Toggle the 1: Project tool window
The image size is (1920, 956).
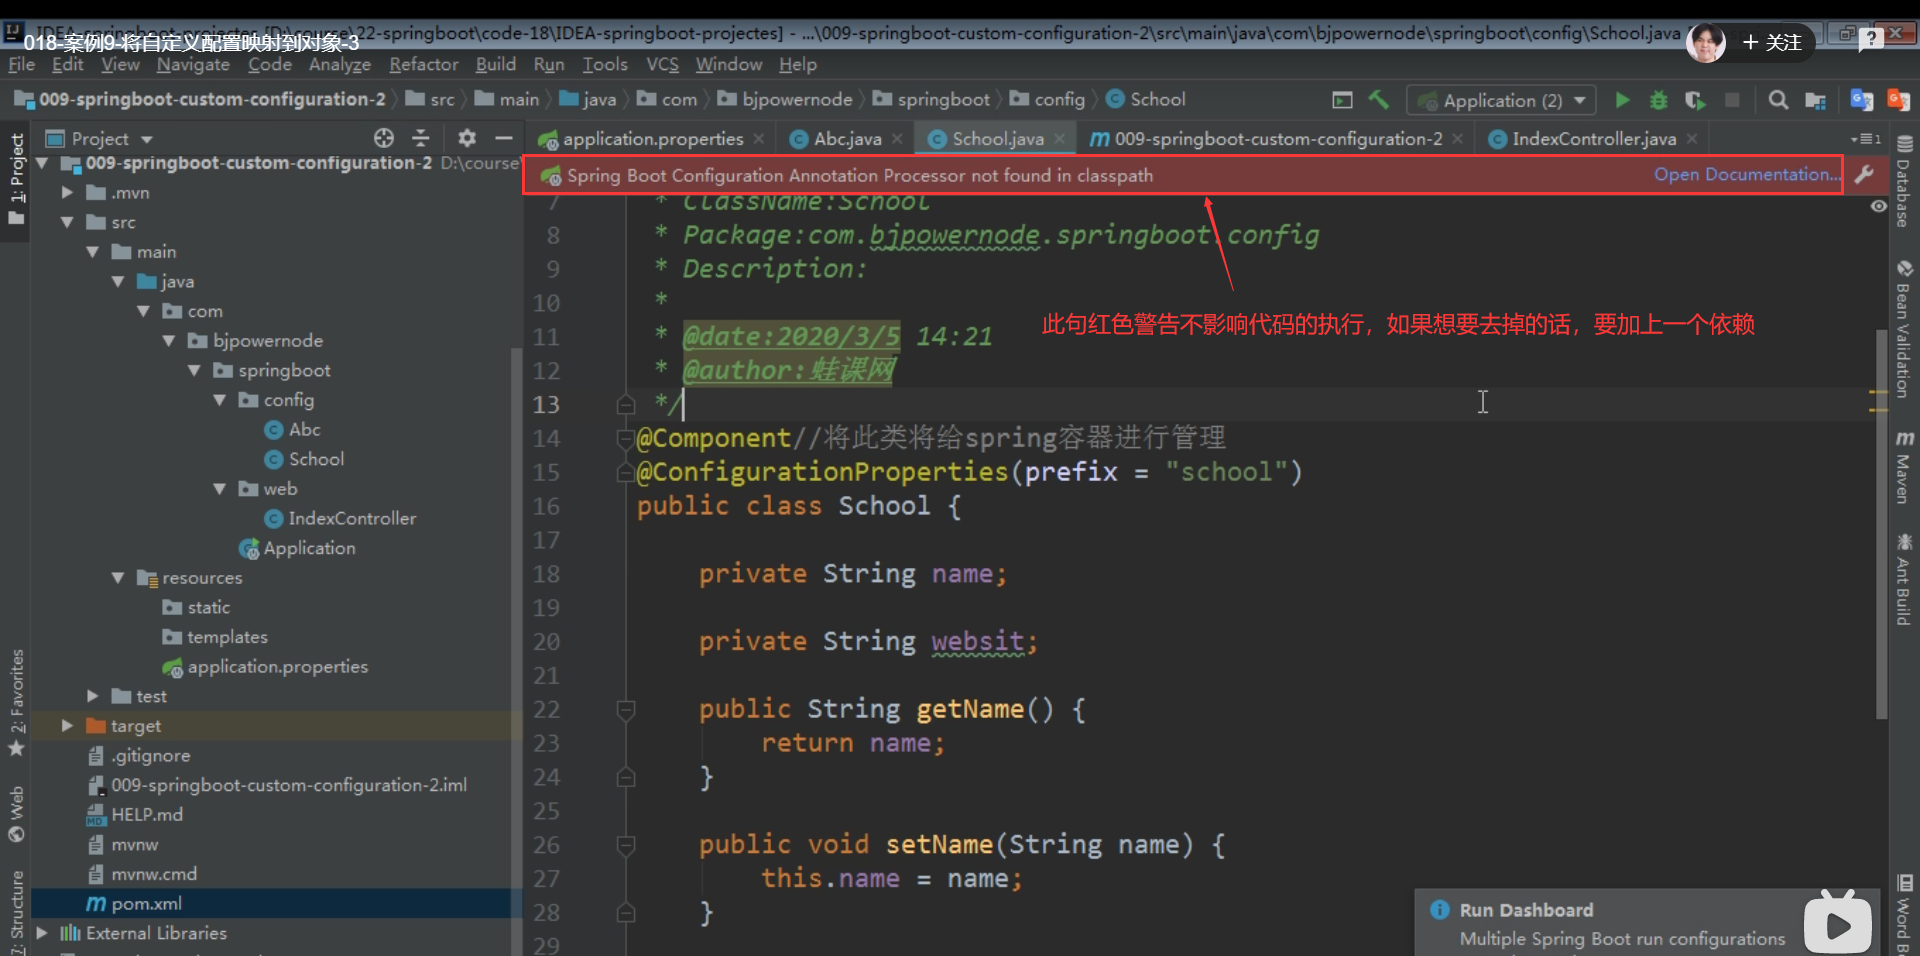click(x=16, y=178)
